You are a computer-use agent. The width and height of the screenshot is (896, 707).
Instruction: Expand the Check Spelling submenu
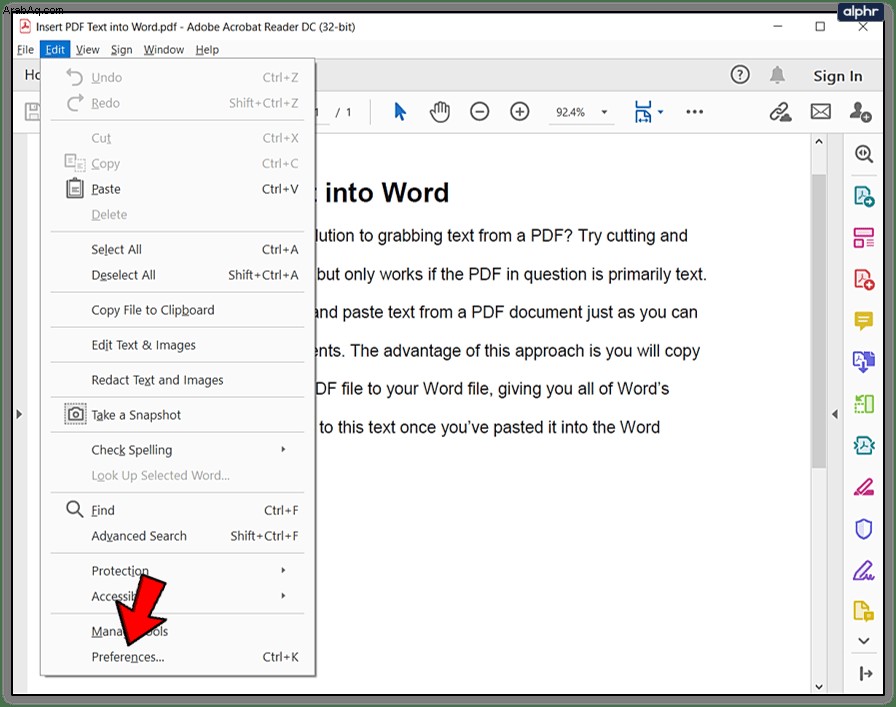click(178, 450)
